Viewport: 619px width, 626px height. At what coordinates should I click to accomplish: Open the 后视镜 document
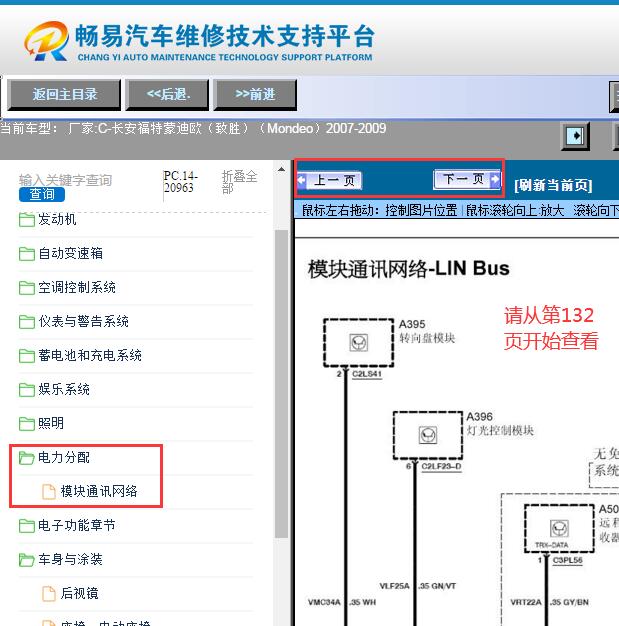coord(79,593)
